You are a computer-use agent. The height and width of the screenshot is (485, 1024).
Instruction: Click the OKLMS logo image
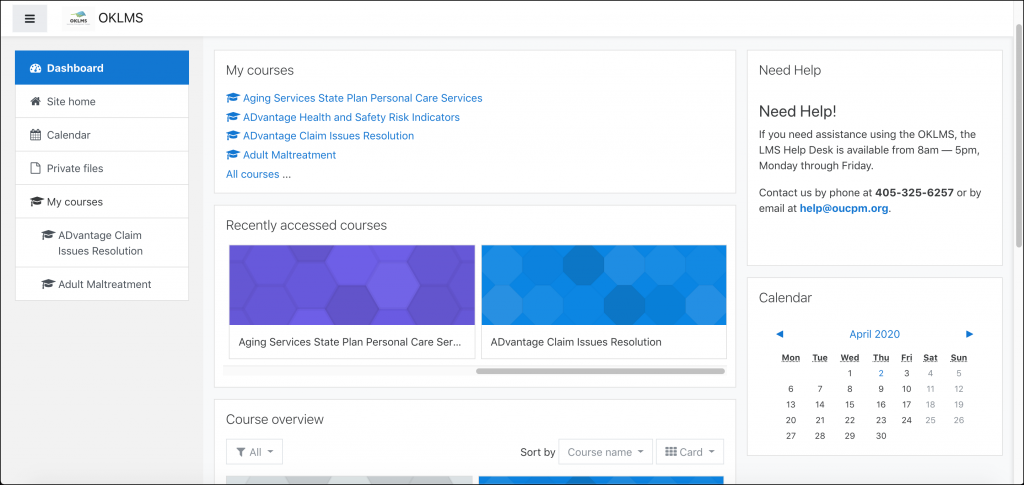pyautogui.click(x=78, y=18)
